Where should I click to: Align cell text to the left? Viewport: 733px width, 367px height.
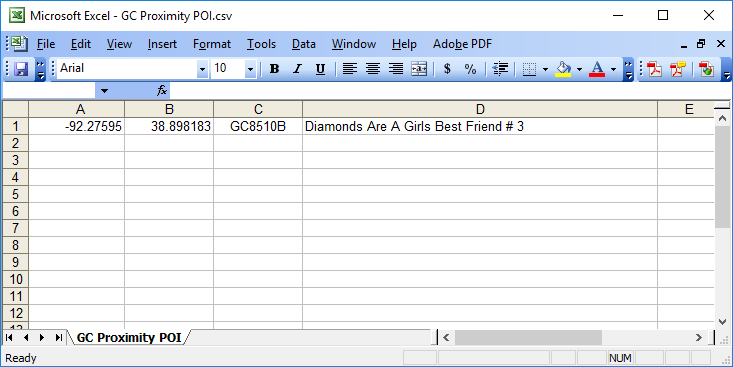pyautogui.click(x=350, y=69)
